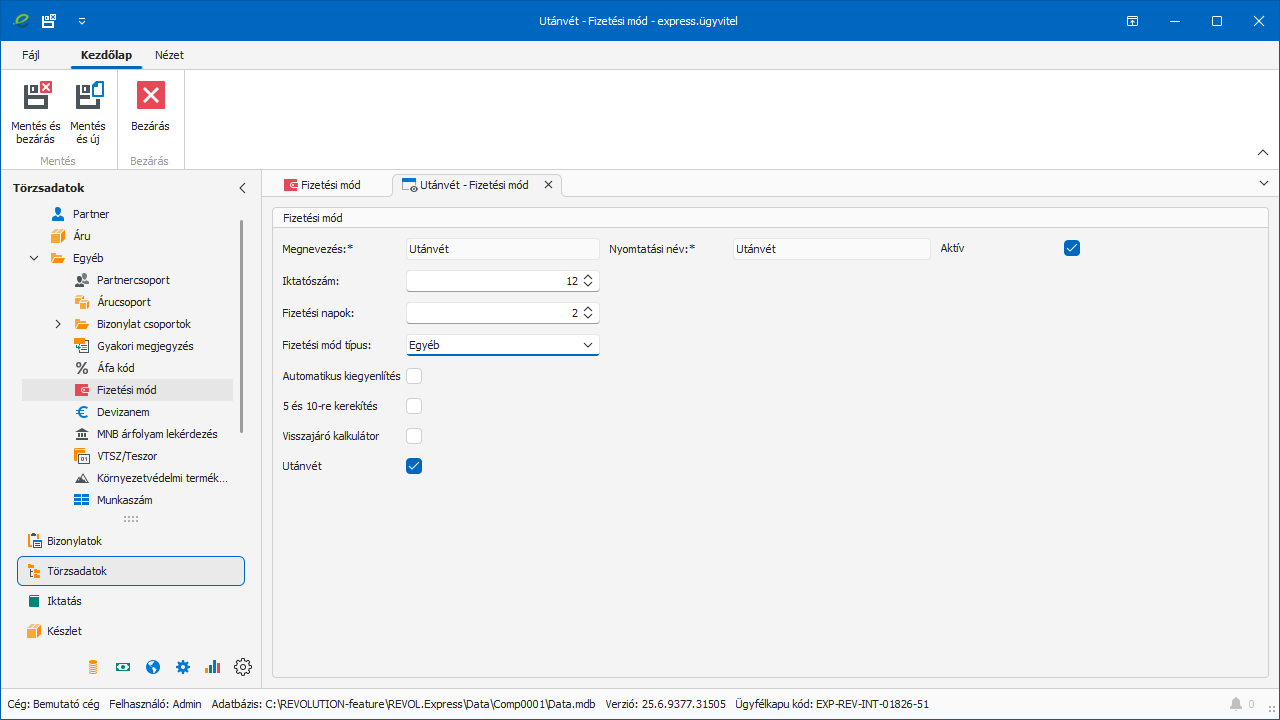Enable Automatikus kiegyenlítés checkbox
This screenshot has width=1280, height=720.
pyautogui.click(x=414, y=376)
